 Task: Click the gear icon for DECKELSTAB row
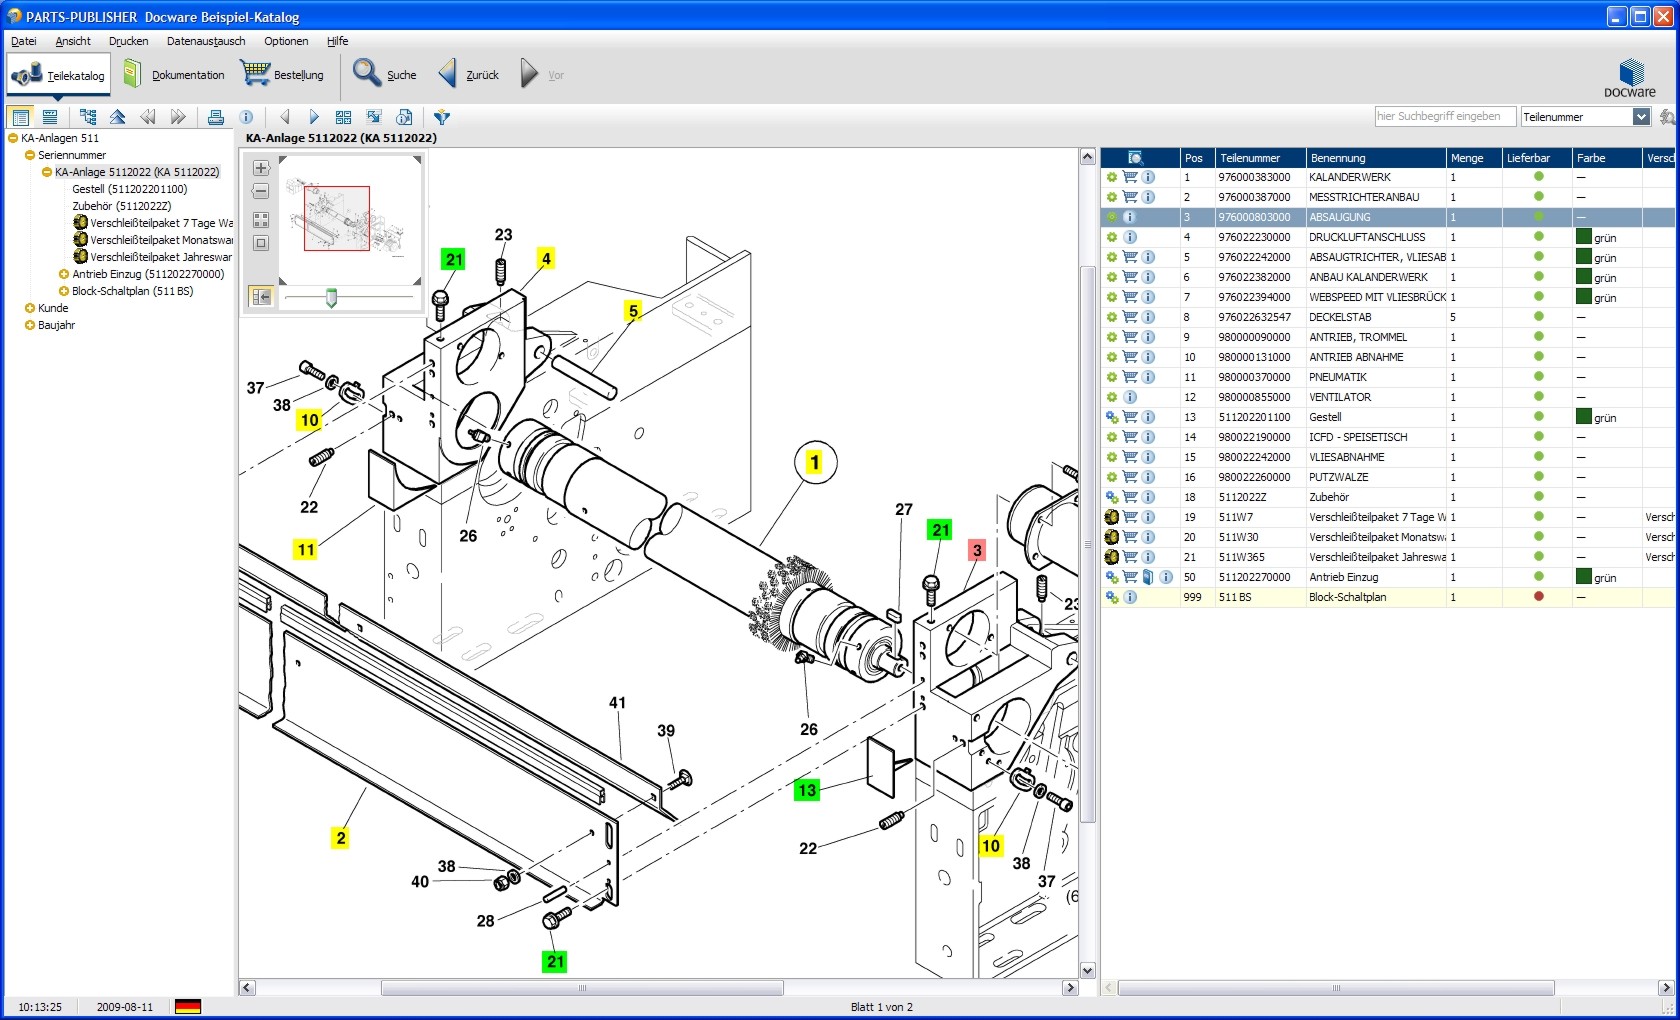tap(1111, 317)
